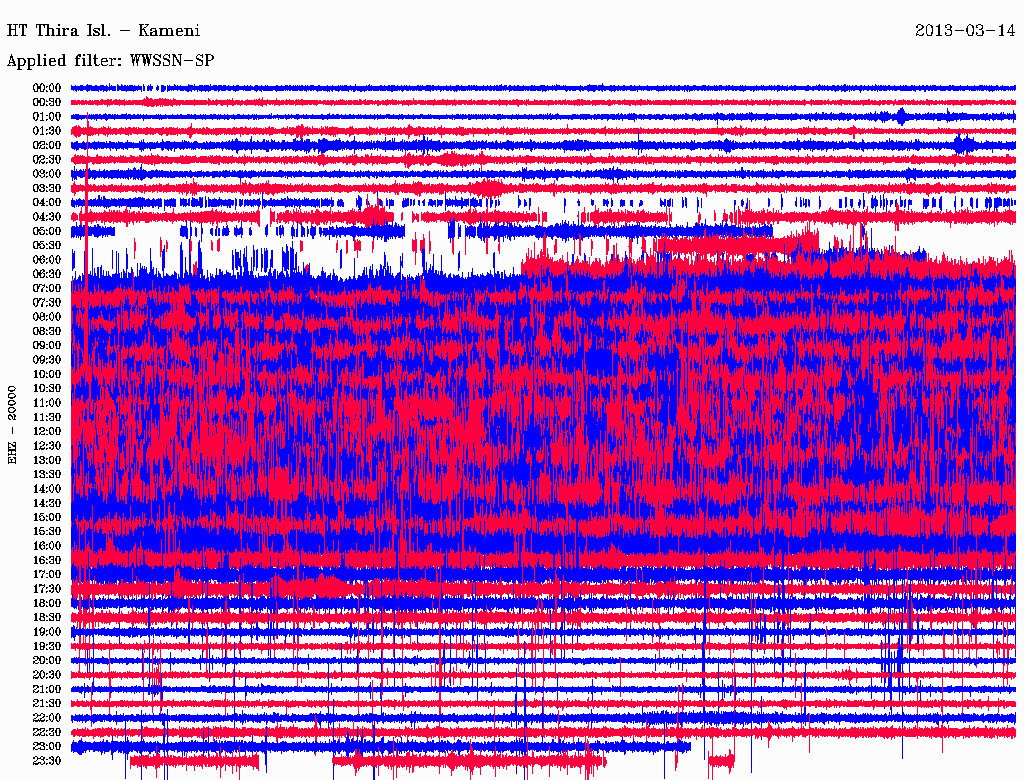Select the 17:00 time row label
The width and height of the screenshot is (1024, 780).
click(x=47, y=575)
